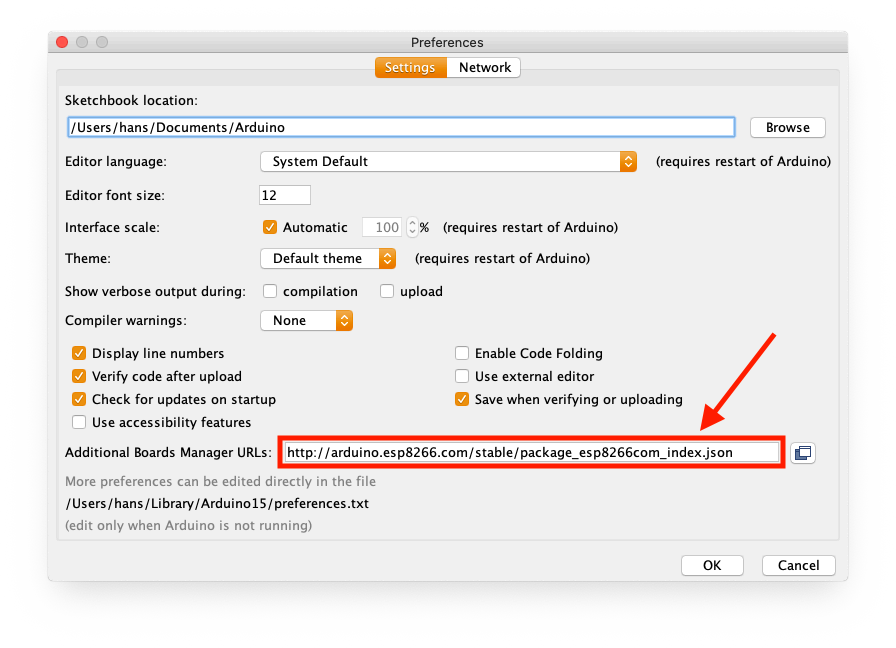Uncheck Display line numbers
Image resolution: width=896 pixels, height=648 pixels.
click(x=79, y=353)
